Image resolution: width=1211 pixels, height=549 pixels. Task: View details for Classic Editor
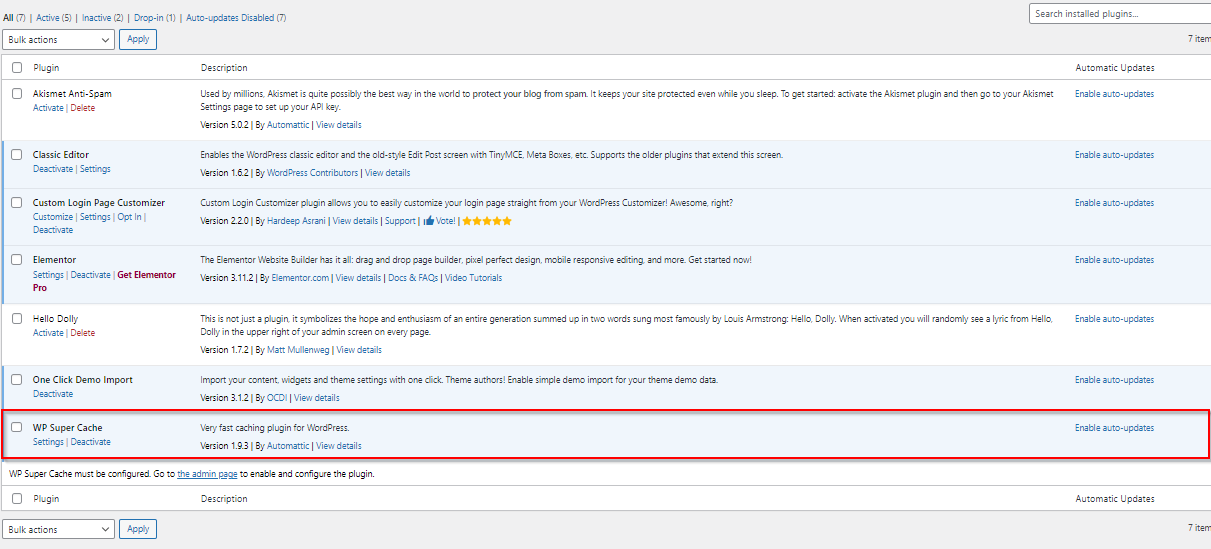[388, 173]
